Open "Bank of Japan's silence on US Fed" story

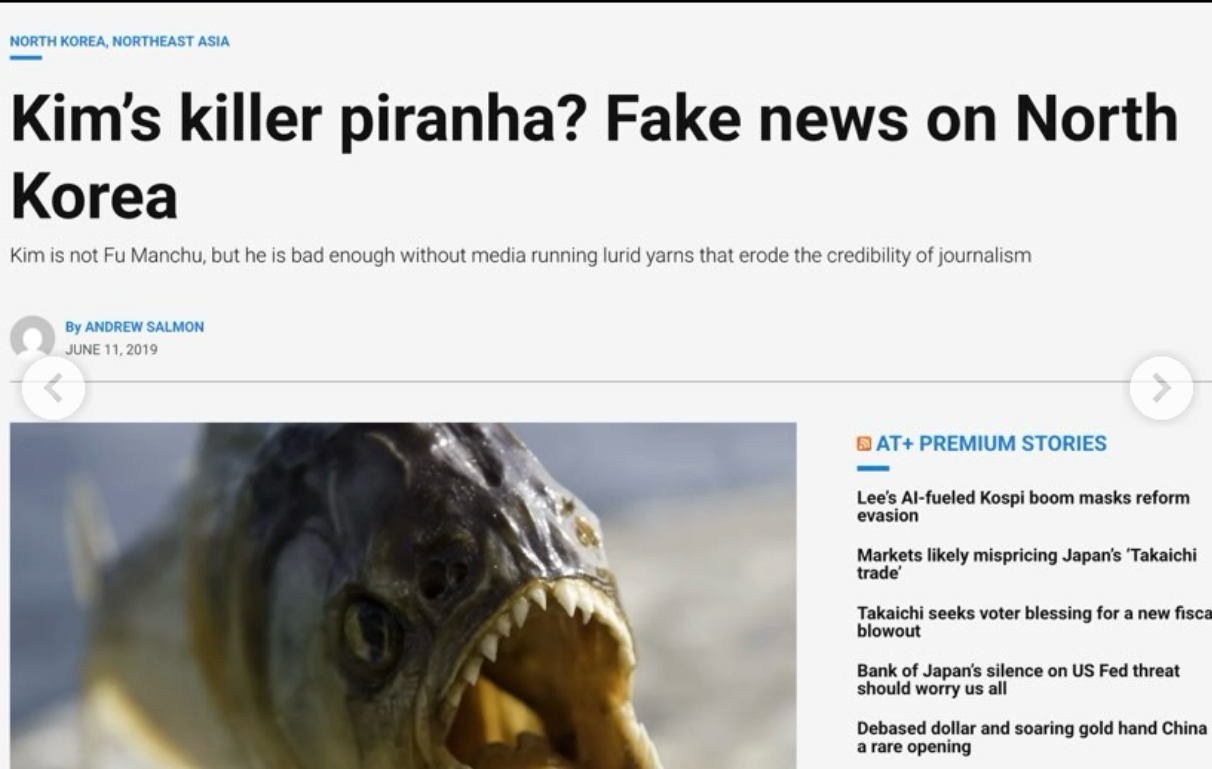pos(1018,679)
